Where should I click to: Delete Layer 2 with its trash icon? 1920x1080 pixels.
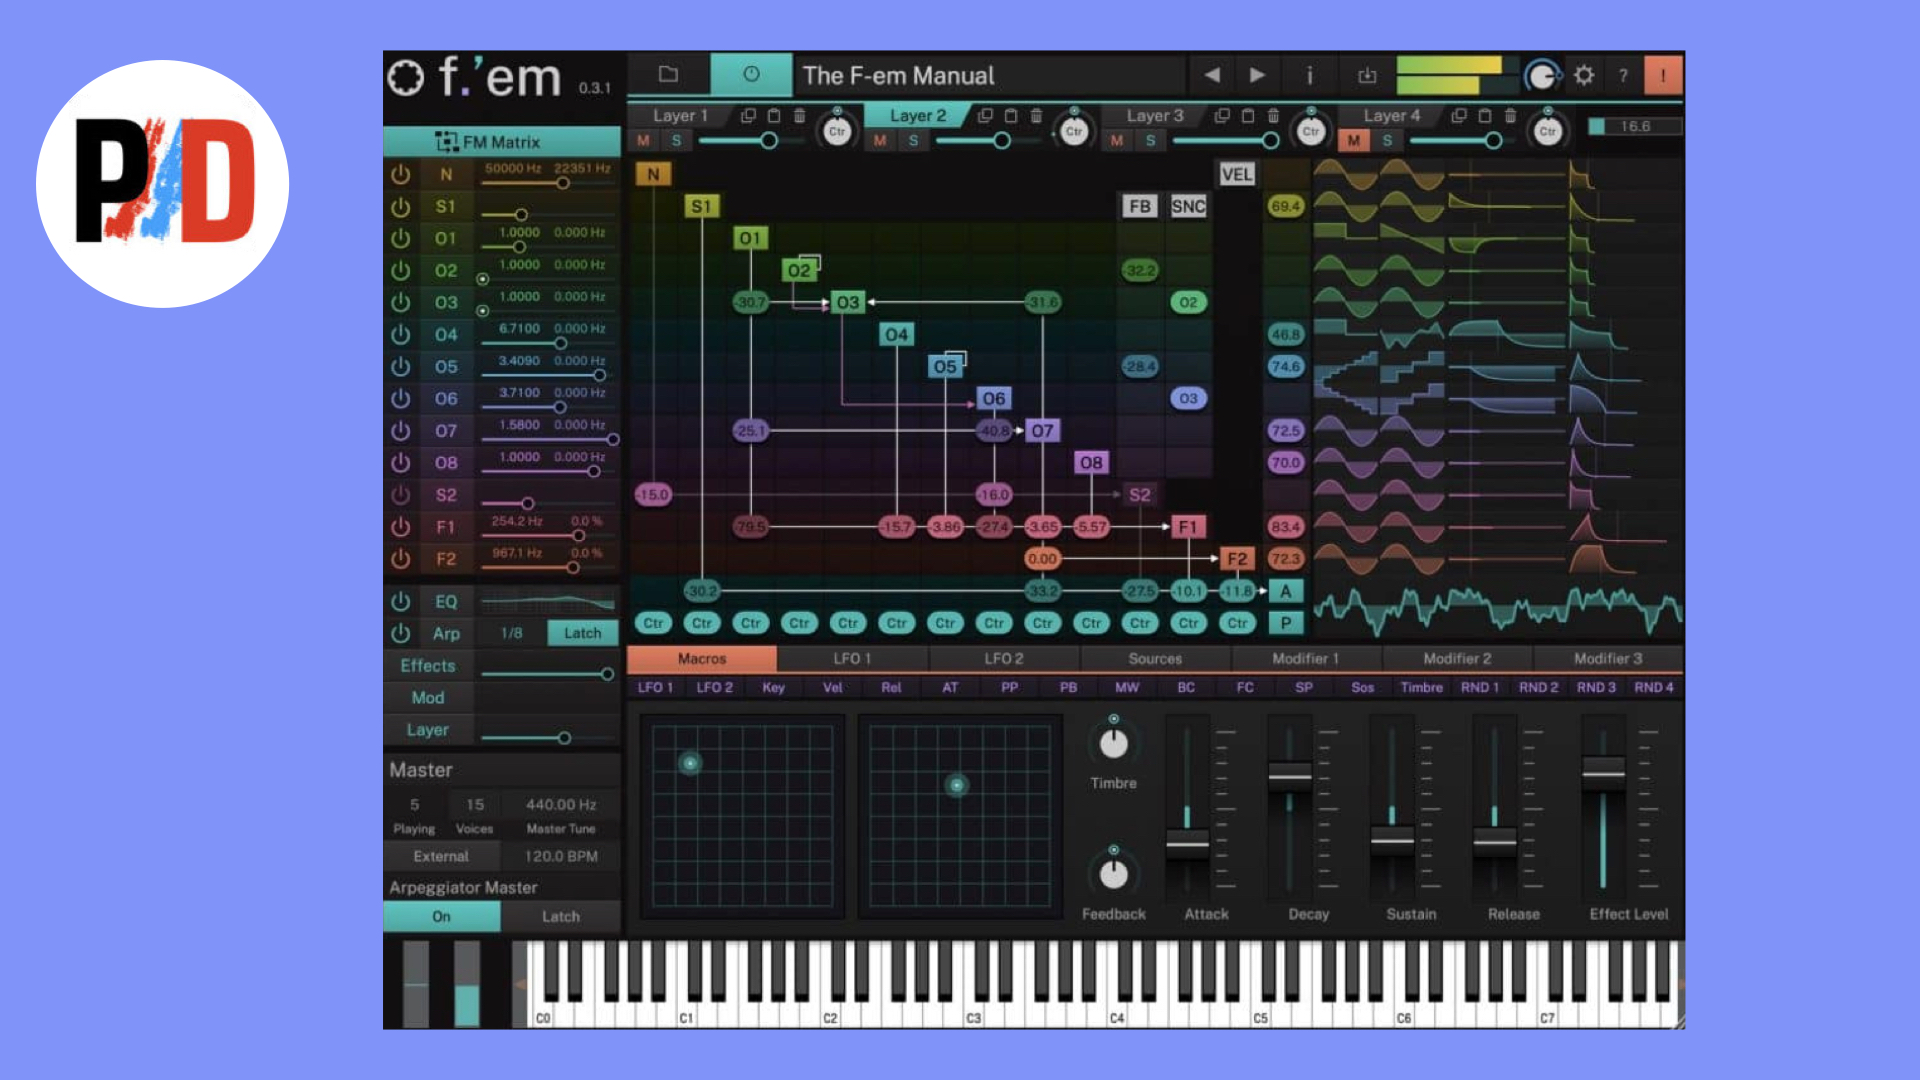1036,115
